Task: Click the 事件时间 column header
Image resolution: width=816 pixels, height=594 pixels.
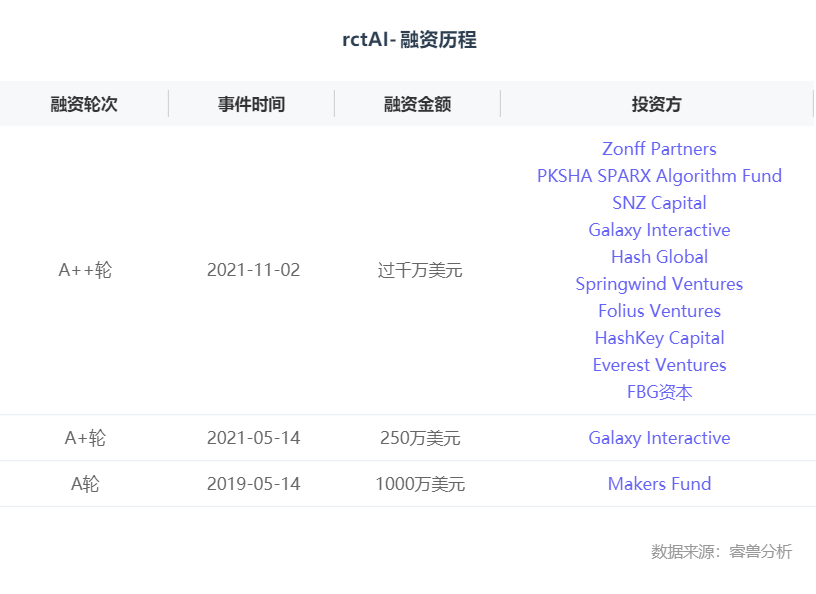Action: click(x=252, y=104)
